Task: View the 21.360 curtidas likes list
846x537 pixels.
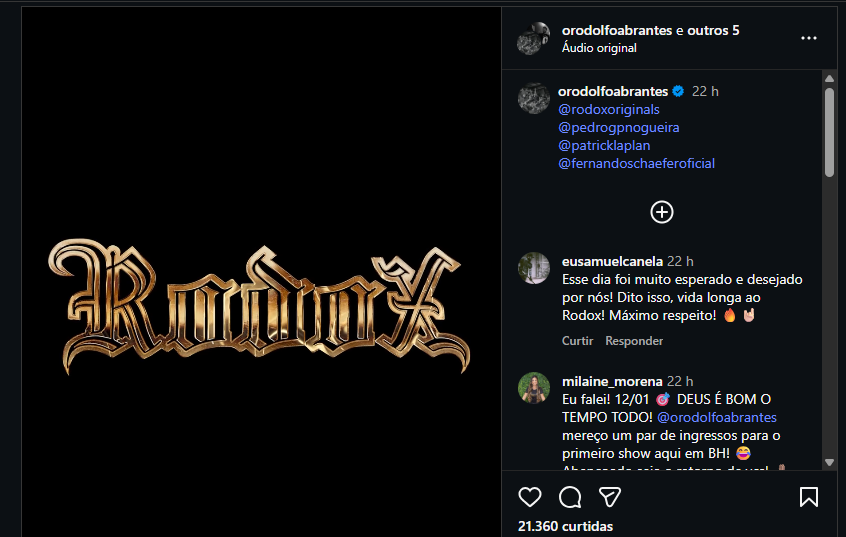Action: pyautogui.click(x=565, y=526)
